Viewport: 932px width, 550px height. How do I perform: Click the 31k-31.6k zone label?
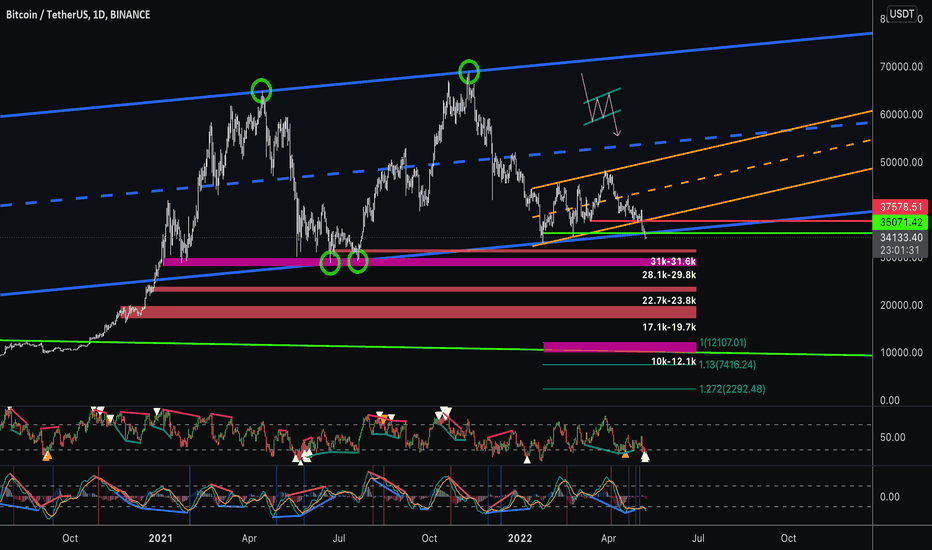click(x=673, y=262)
